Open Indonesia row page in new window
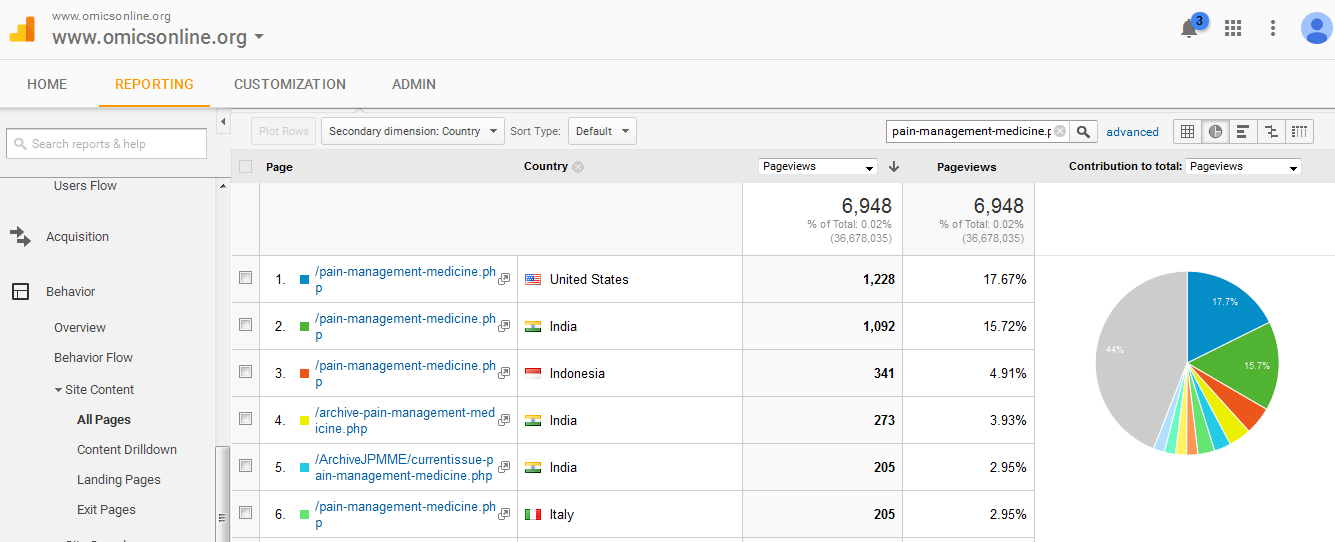 (x=504, y=373)
